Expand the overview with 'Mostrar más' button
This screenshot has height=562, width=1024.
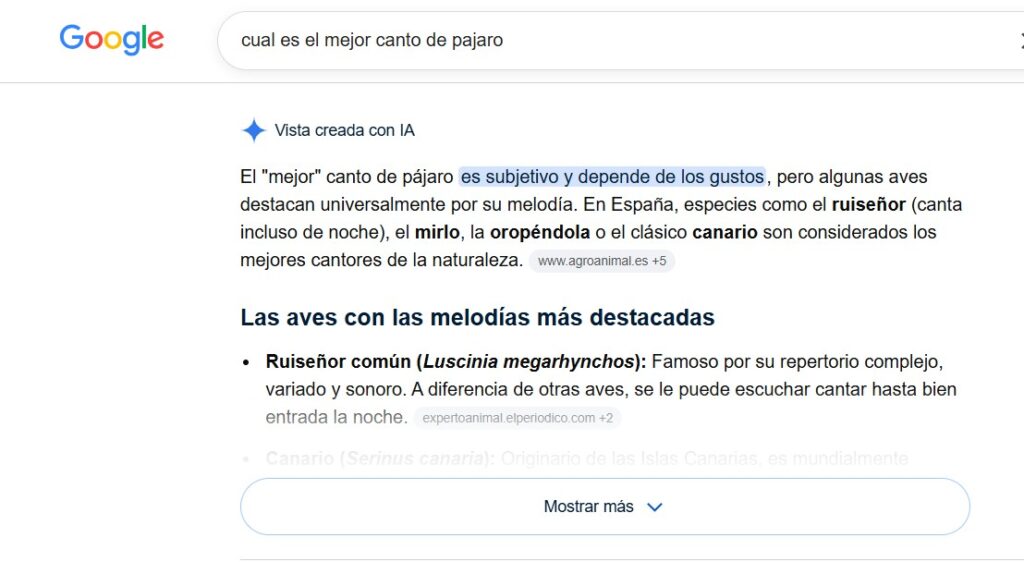(x=605, y=507)
